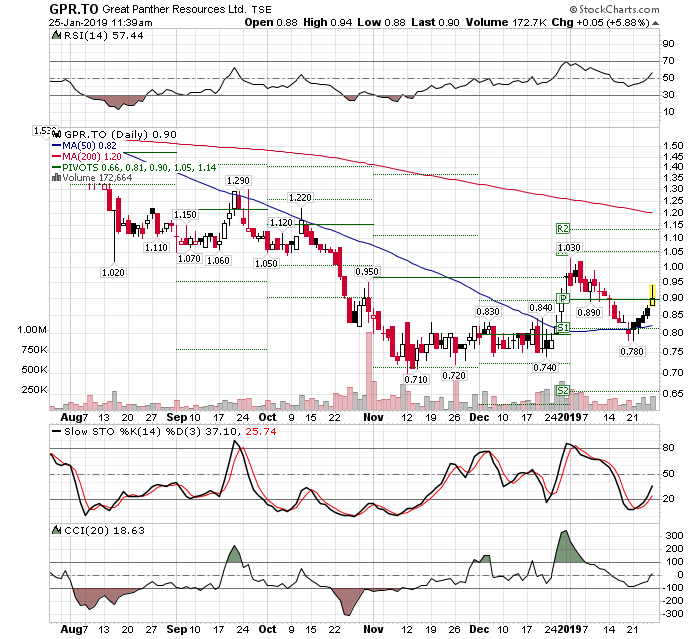Viewport: 700px width, 639px height.
Task: Click the Great Panther Resources Ltd. name
Action: tap(174, 9)
